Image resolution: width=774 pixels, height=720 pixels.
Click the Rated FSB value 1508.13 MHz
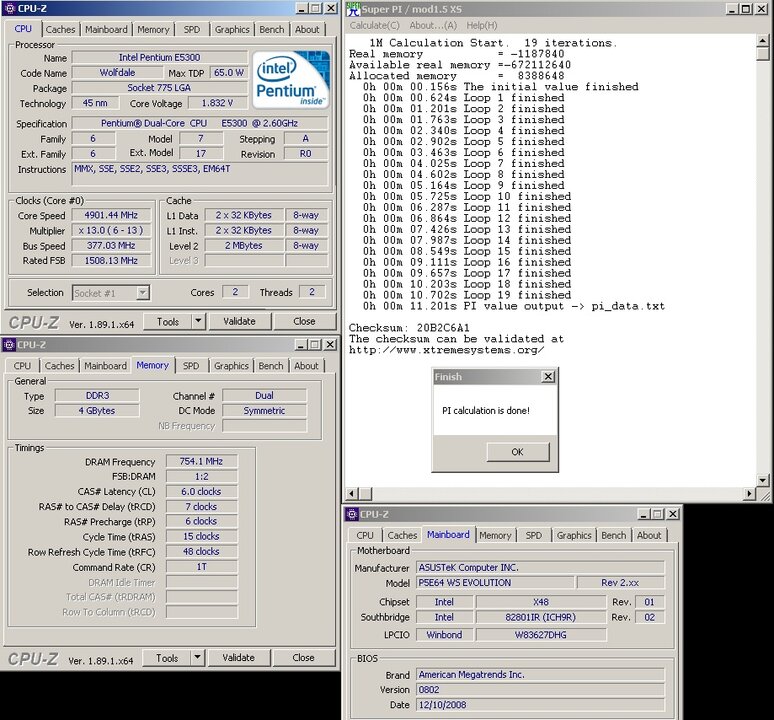coord(111,261)
